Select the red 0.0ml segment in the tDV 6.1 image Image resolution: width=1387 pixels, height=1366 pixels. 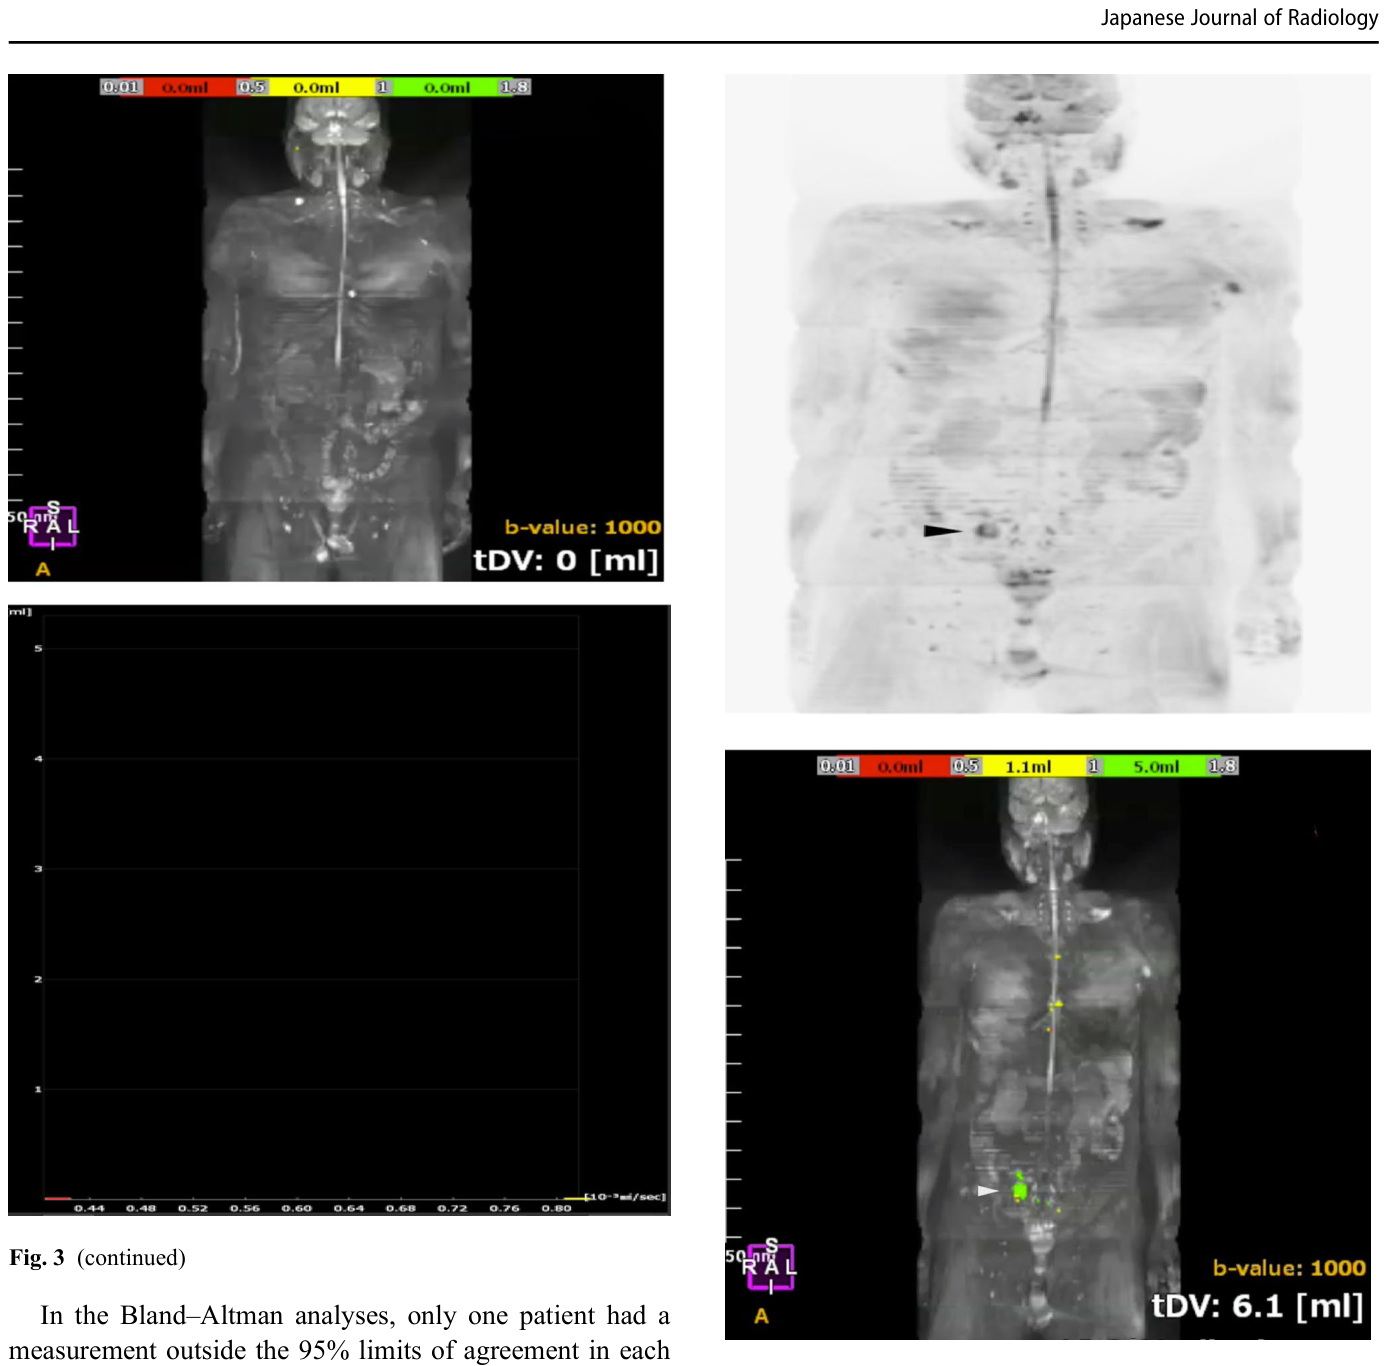pyautogui.click(x=900, y=766)
